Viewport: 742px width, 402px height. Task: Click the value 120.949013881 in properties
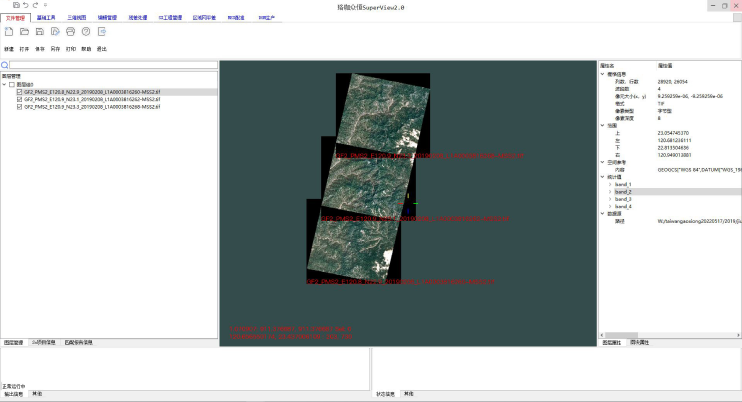(x=674, y=155)
